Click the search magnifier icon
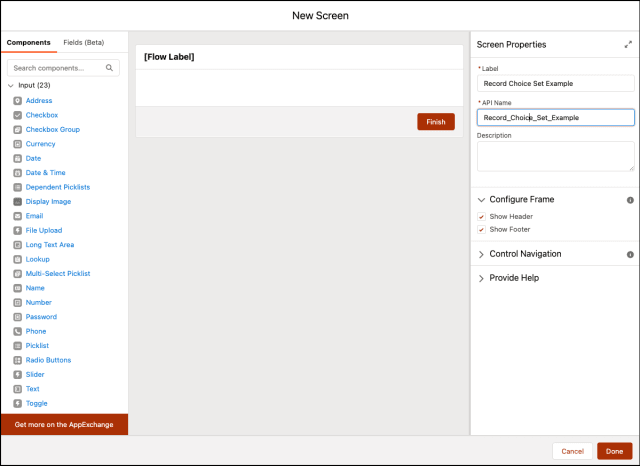 [x=109, y=68]
